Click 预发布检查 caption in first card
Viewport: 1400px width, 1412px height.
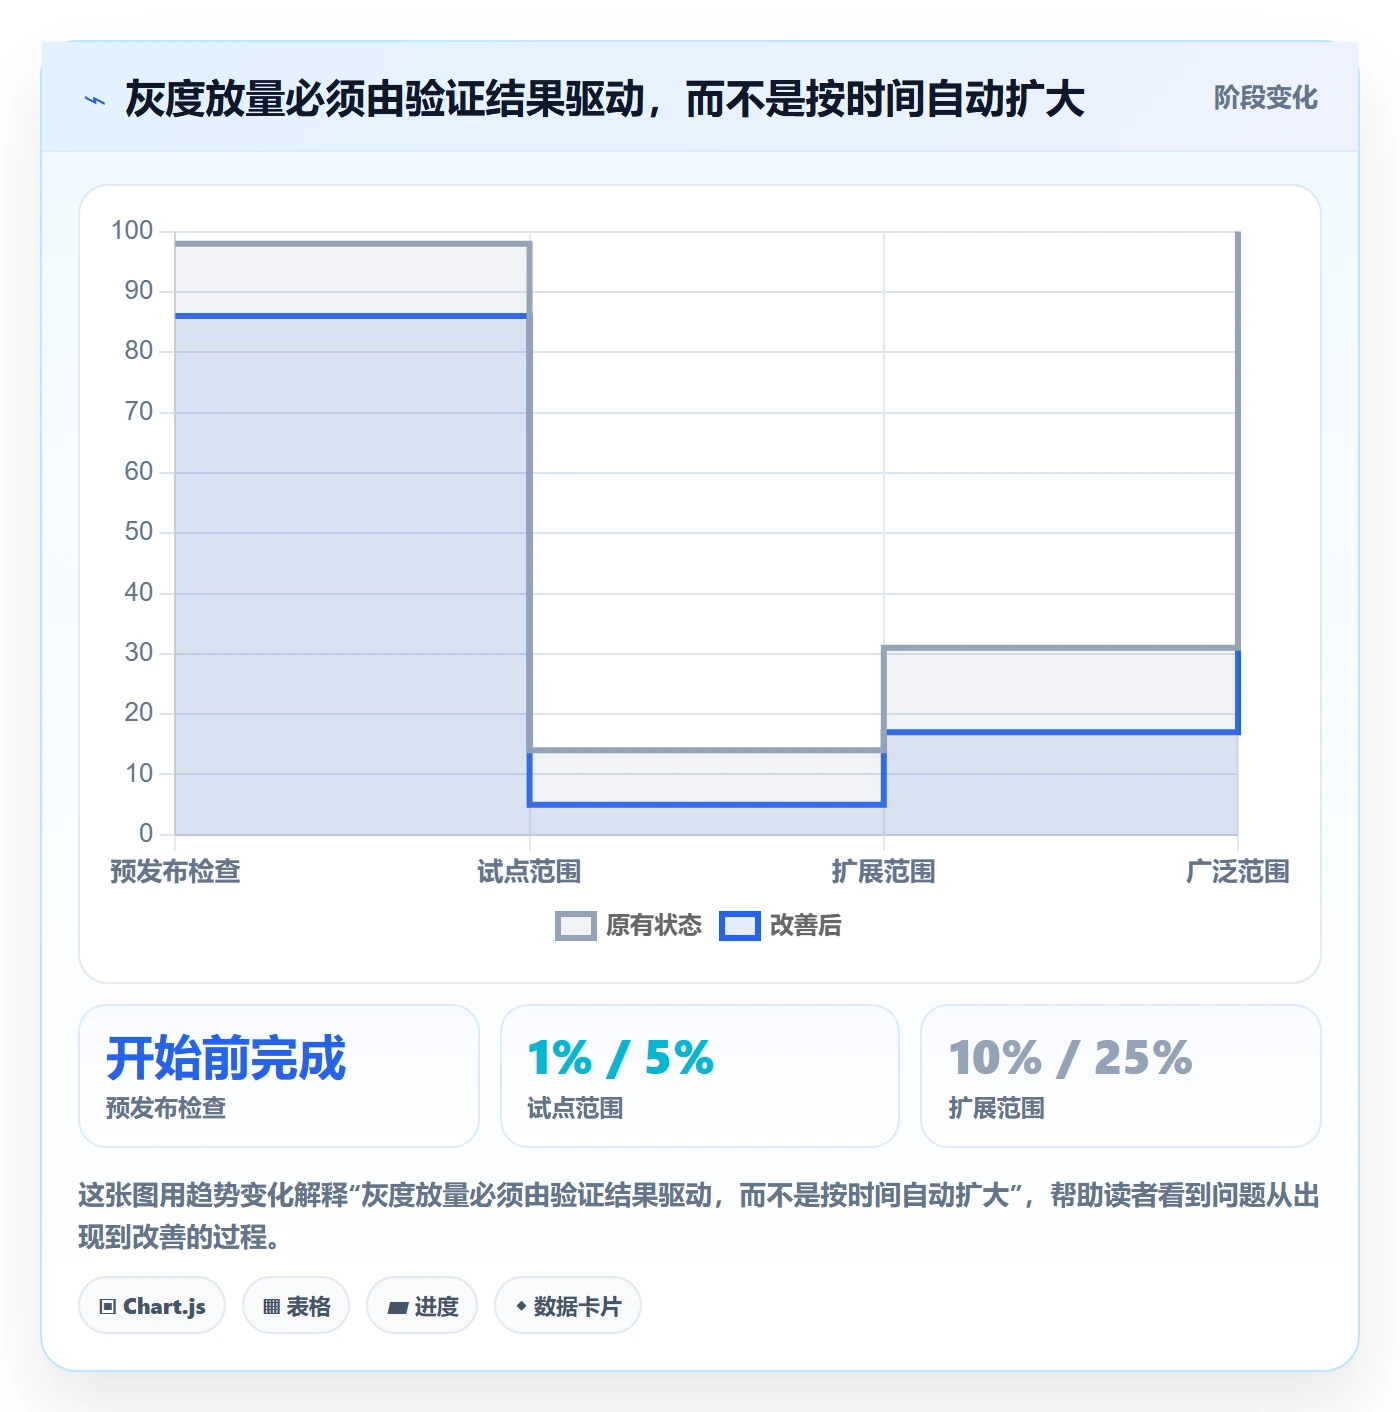[x=166, y=1108]
